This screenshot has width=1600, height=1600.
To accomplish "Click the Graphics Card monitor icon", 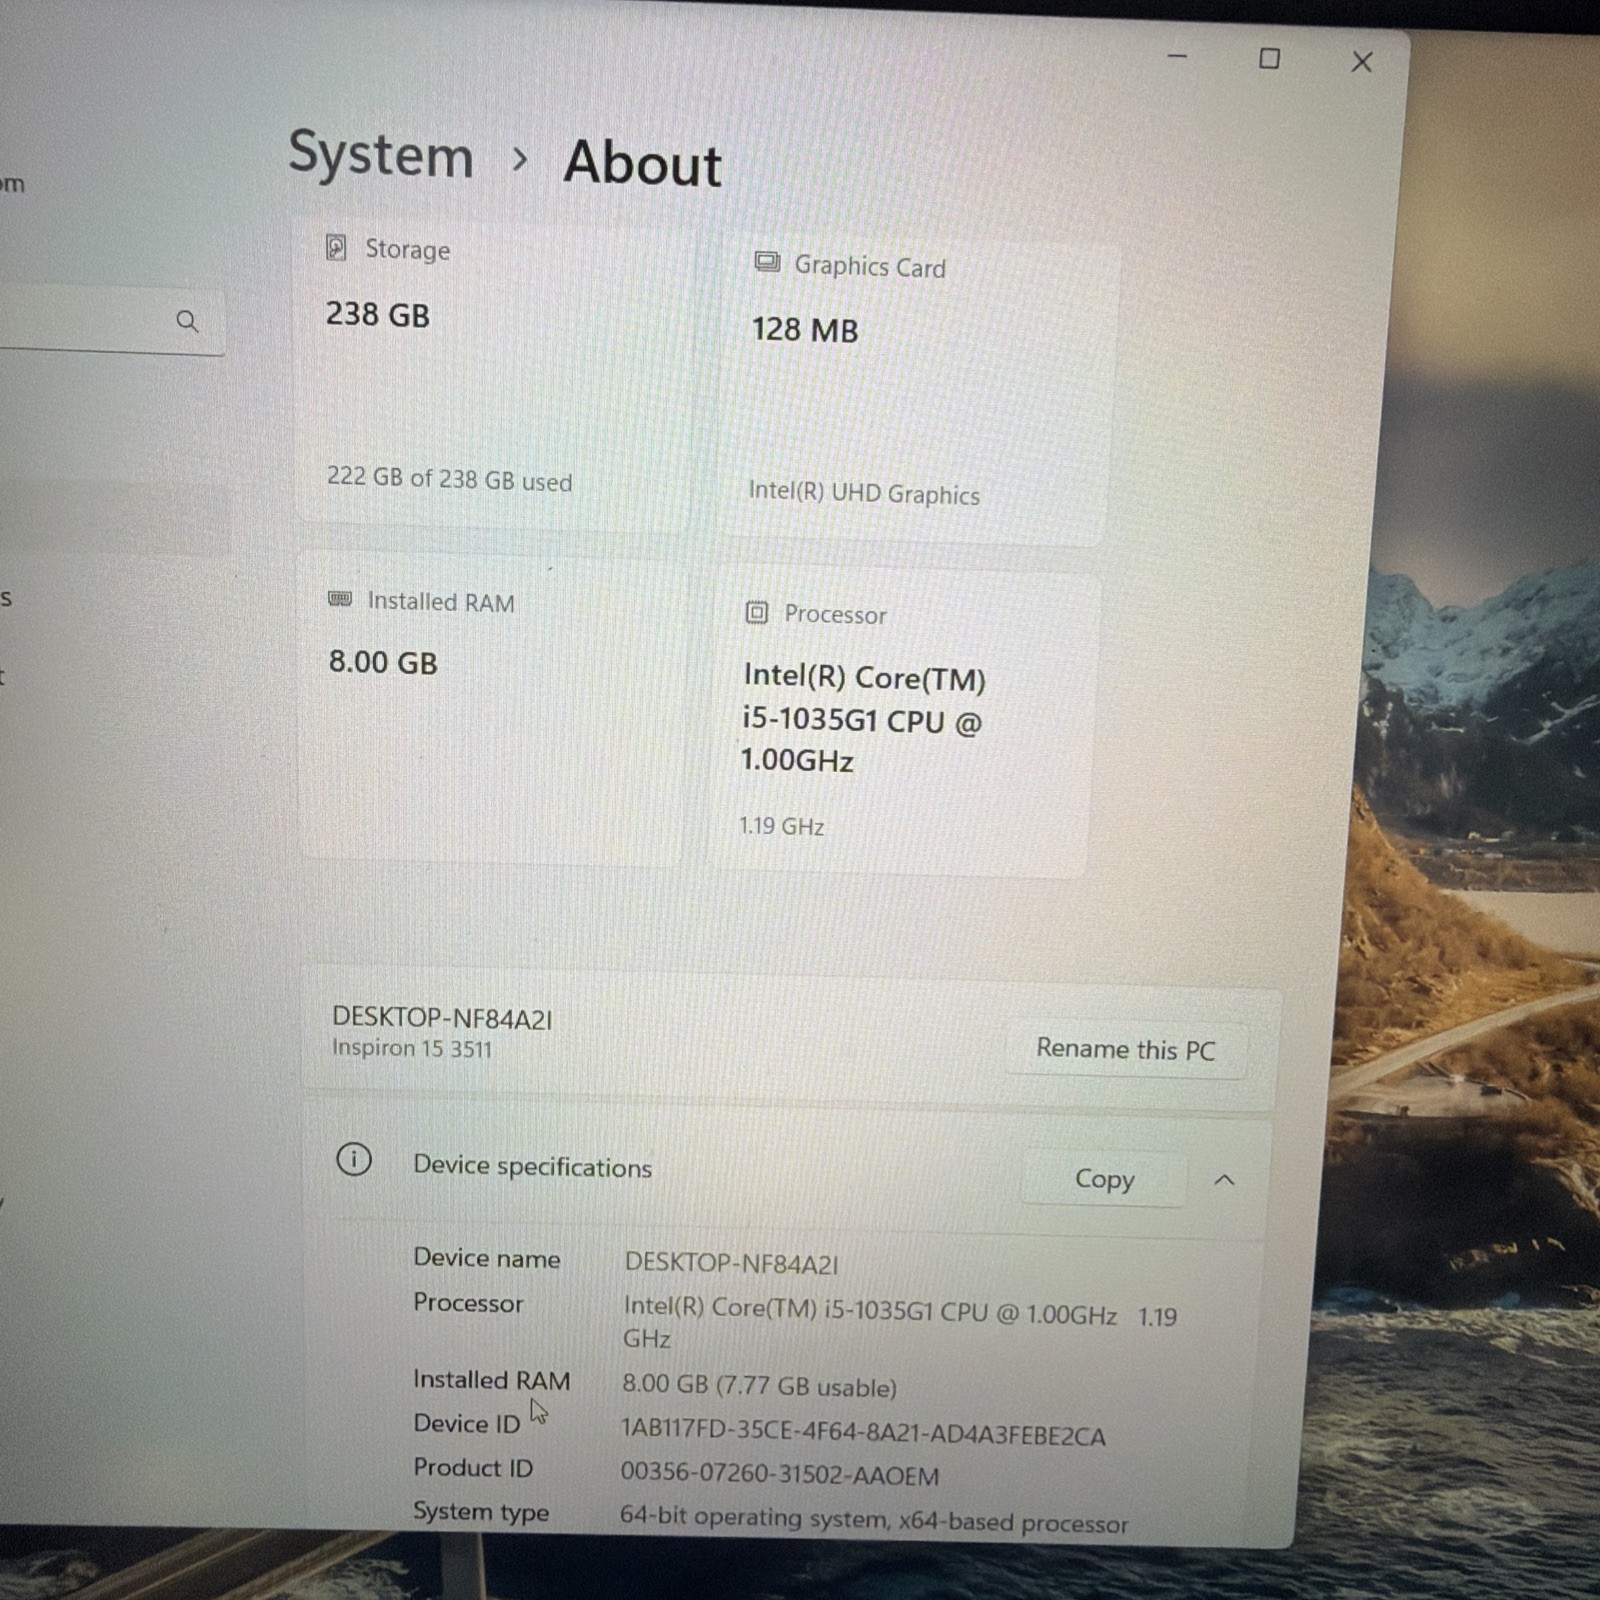I will [x=767, y=262].
